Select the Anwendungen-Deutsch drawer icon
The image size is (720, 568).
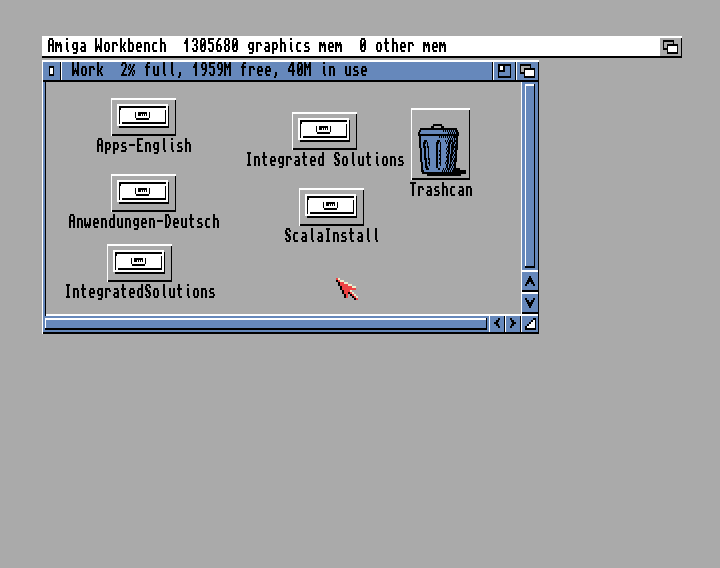coord(143,192)
